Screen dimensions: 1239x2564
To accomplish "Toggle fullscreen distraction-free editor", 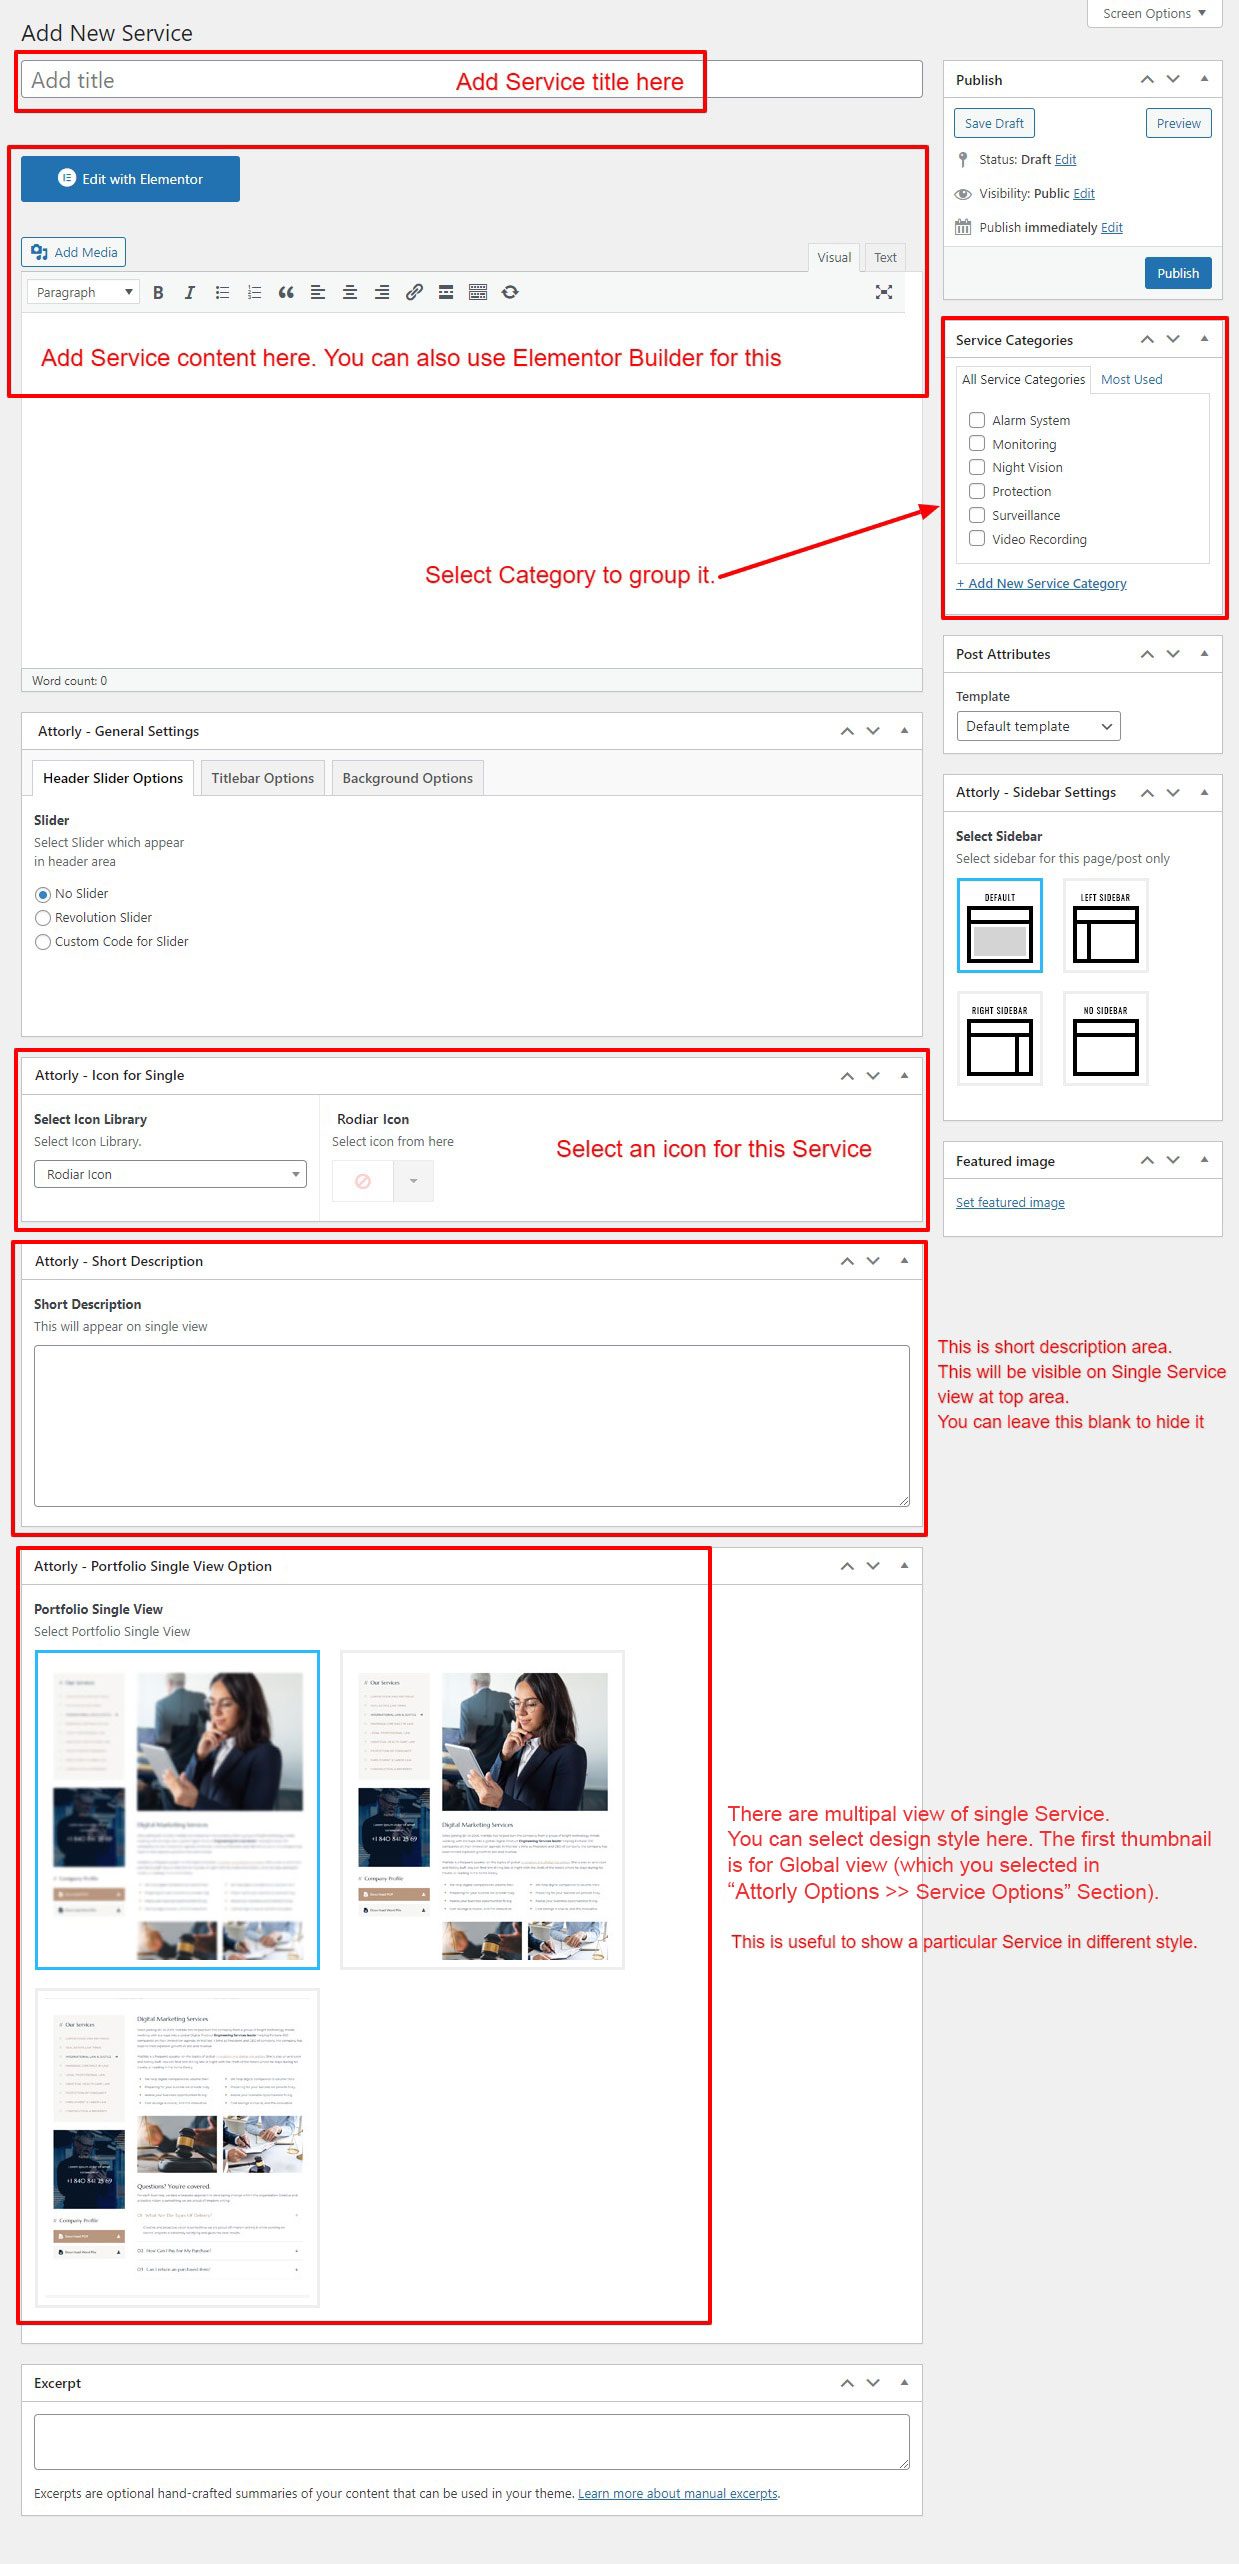I will pyautogui.click(x=883, y=292).
